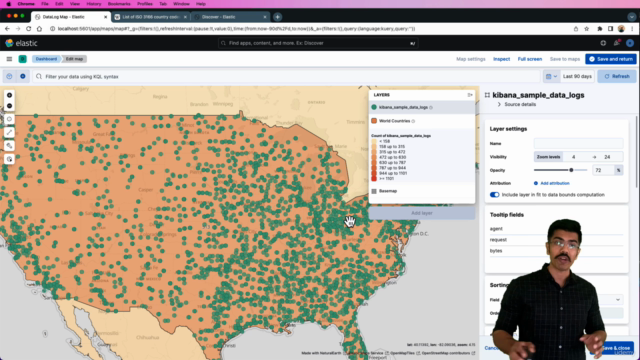Collapse the Layers panel

tap(470, 95)
